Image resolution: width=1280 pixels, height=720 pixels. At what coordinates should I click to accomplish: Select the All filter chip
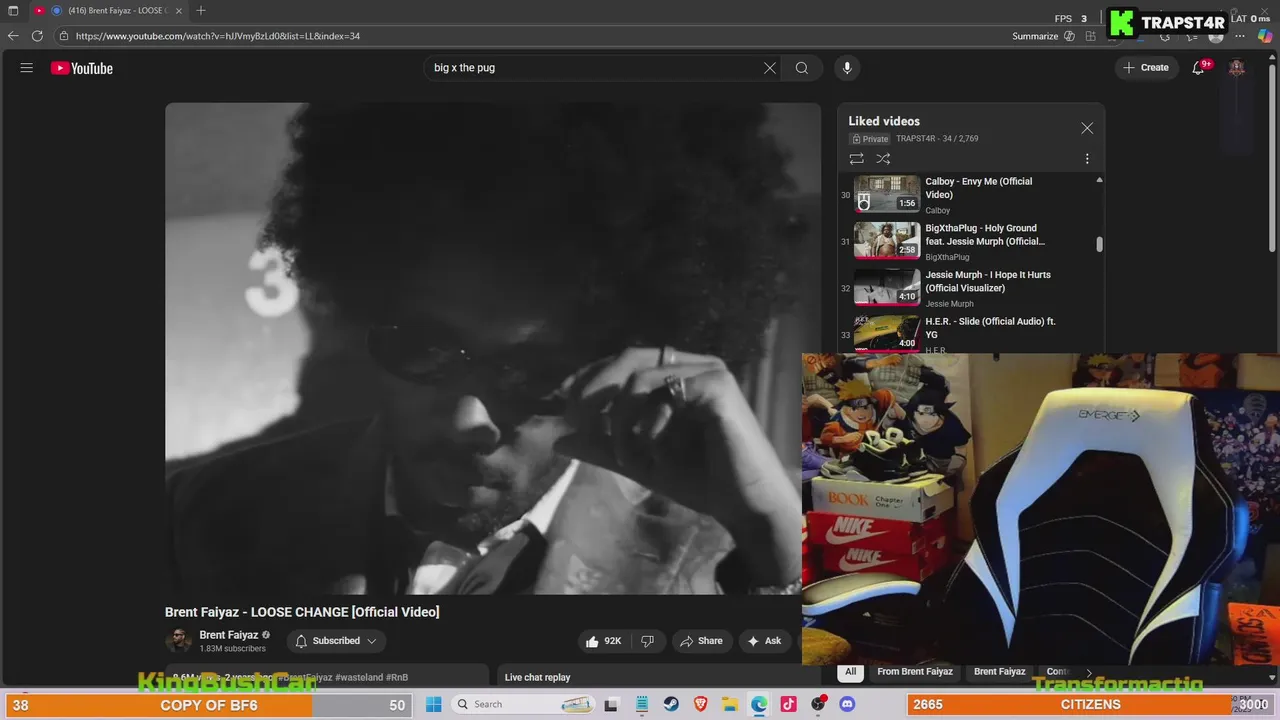(x=851, y=672)
